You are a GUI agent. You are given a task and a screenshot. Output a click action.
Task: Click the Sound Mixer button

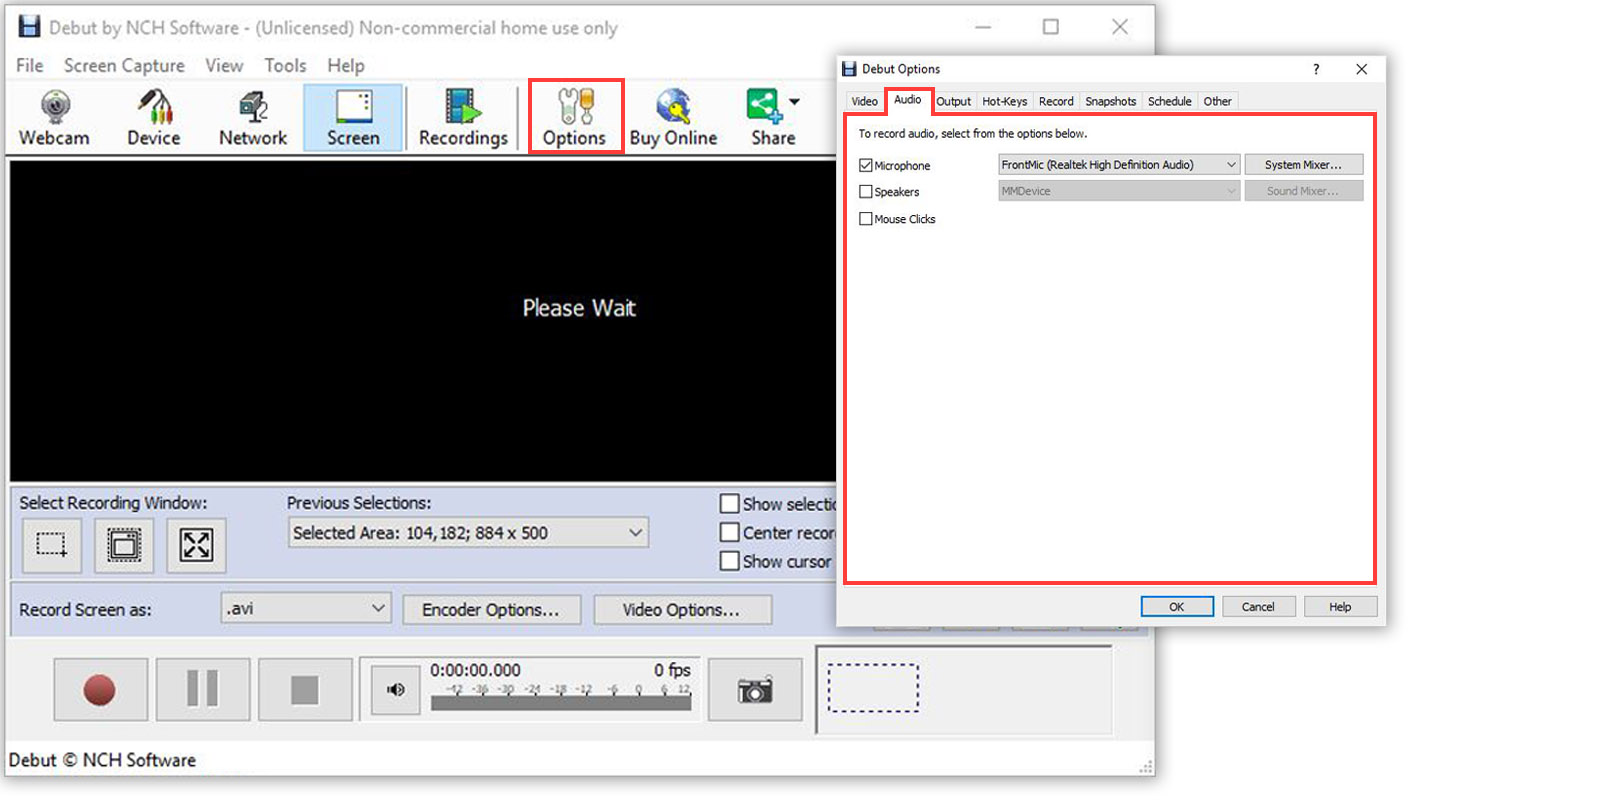click(1304, 191)
